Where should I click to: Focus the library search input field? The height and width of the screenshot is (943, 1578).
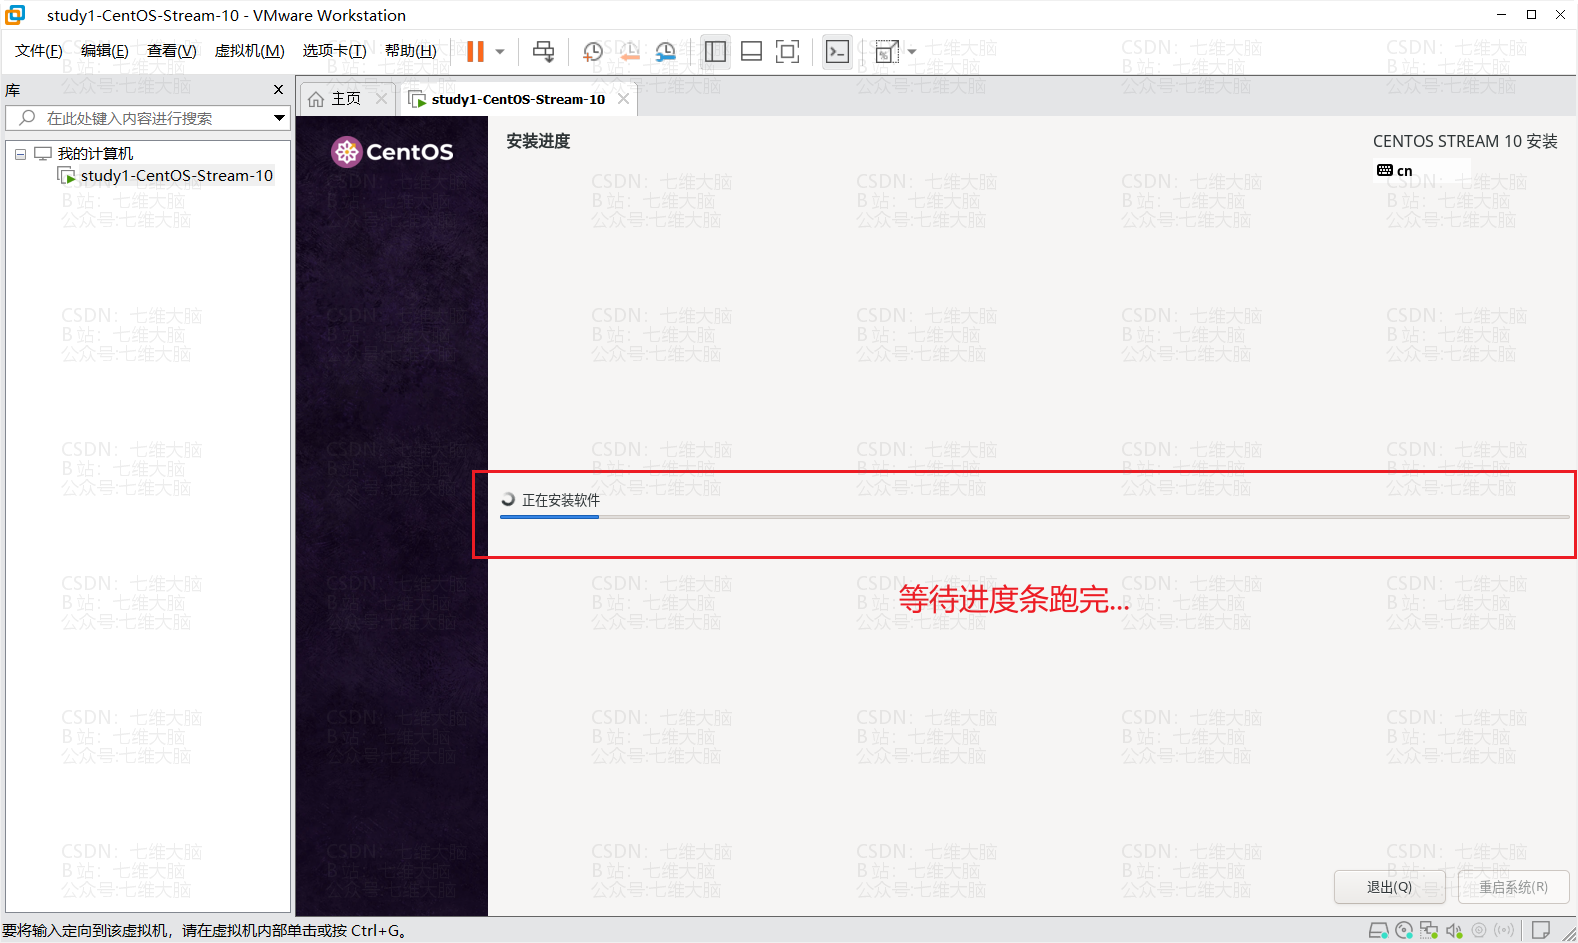148,118
